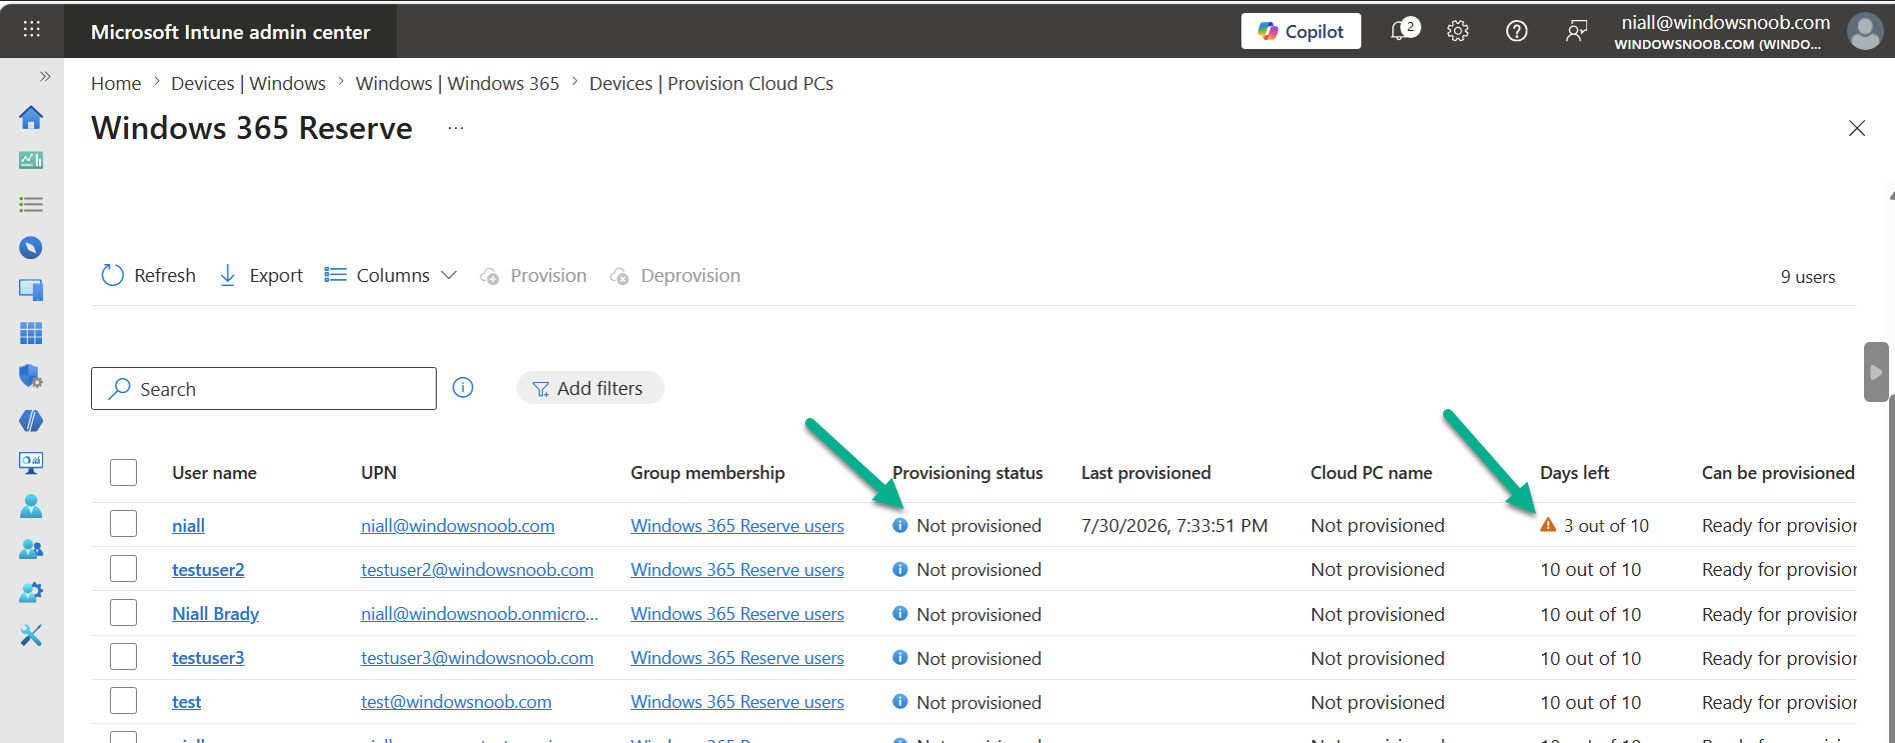Click the status info icon in Niall Brady row
Screen dimensions: 1895x743
[900, 613]
